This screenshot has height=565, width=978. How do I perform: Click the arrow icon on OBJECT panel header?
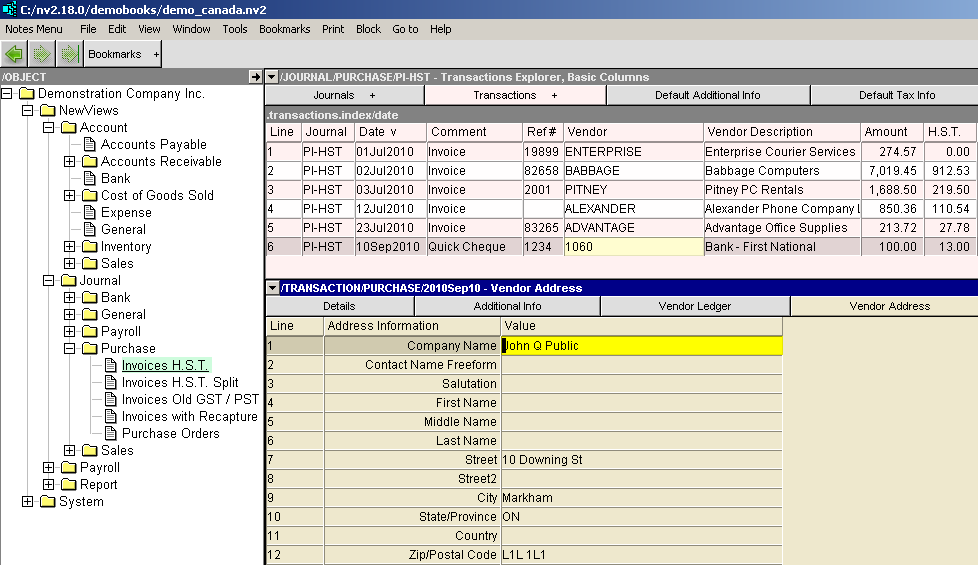coord(255,77)
